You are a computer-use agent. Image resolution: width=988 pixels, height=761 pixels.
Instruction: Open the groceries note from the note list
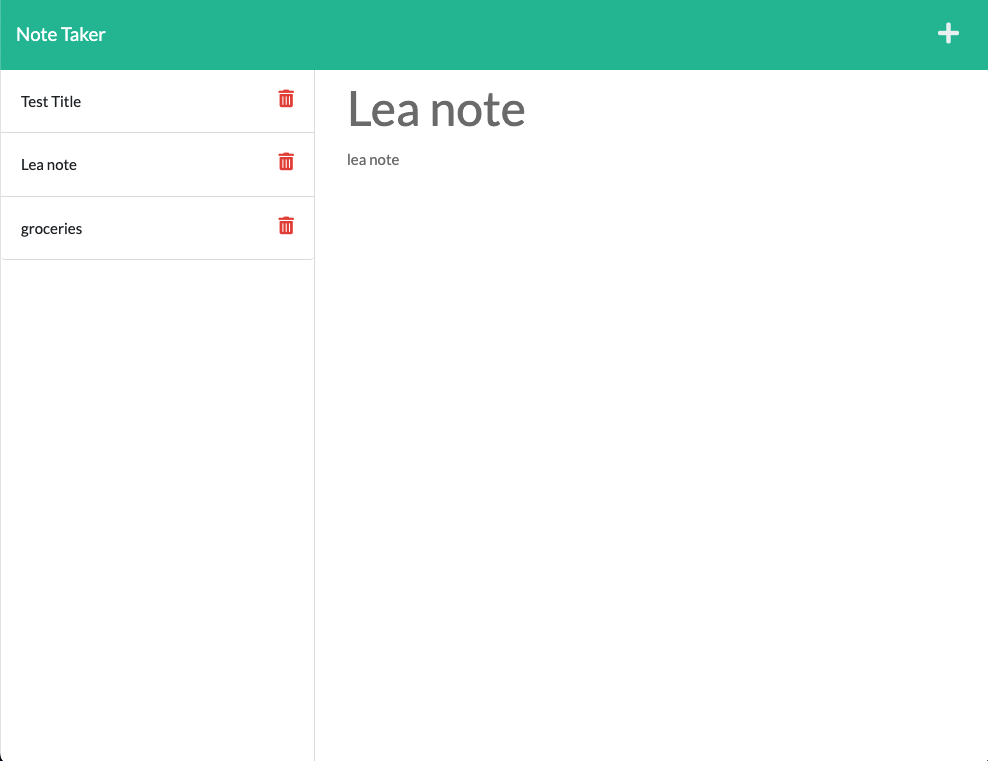[51, 228]
